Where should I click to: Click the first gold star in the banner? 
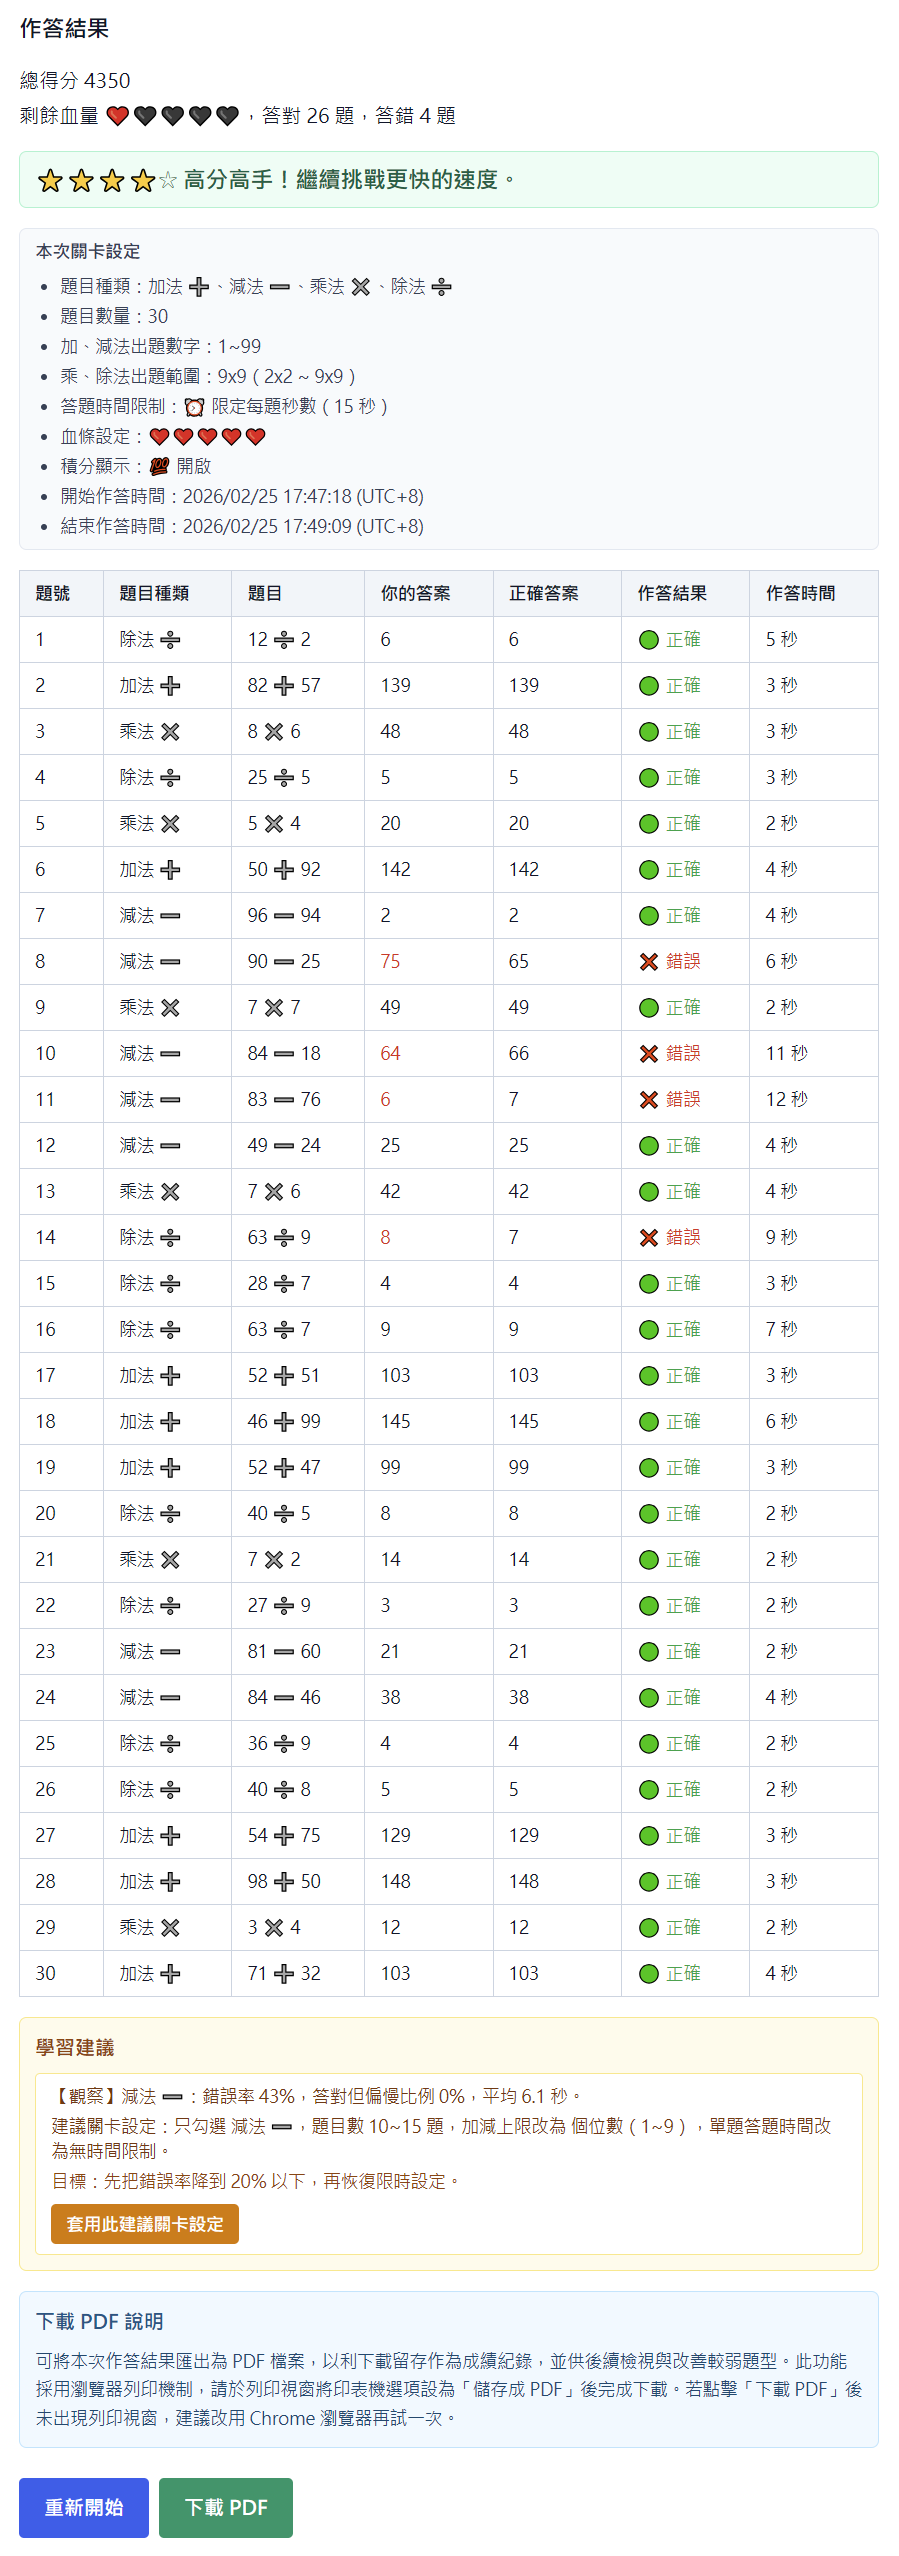(x=50, y=180)
